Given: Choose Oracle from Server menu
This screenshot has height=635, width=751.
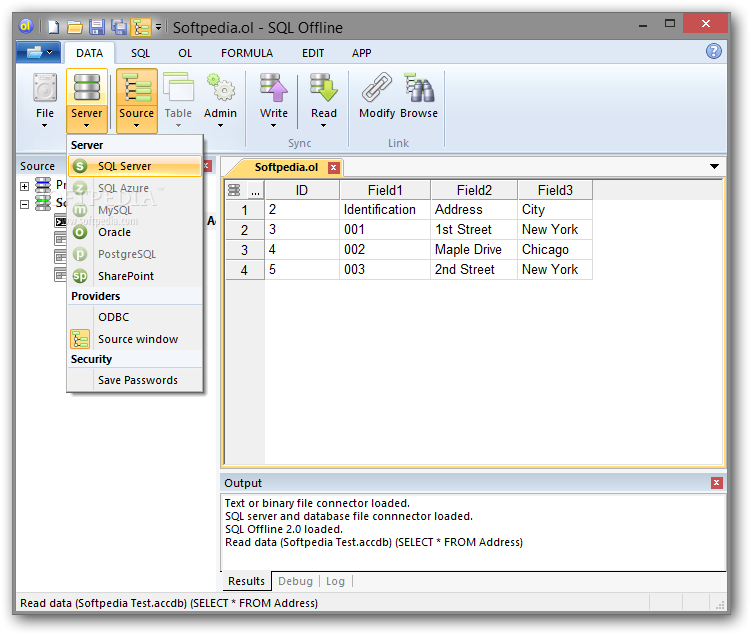Looking at the screenshot, I should click(x=135, y=232).
